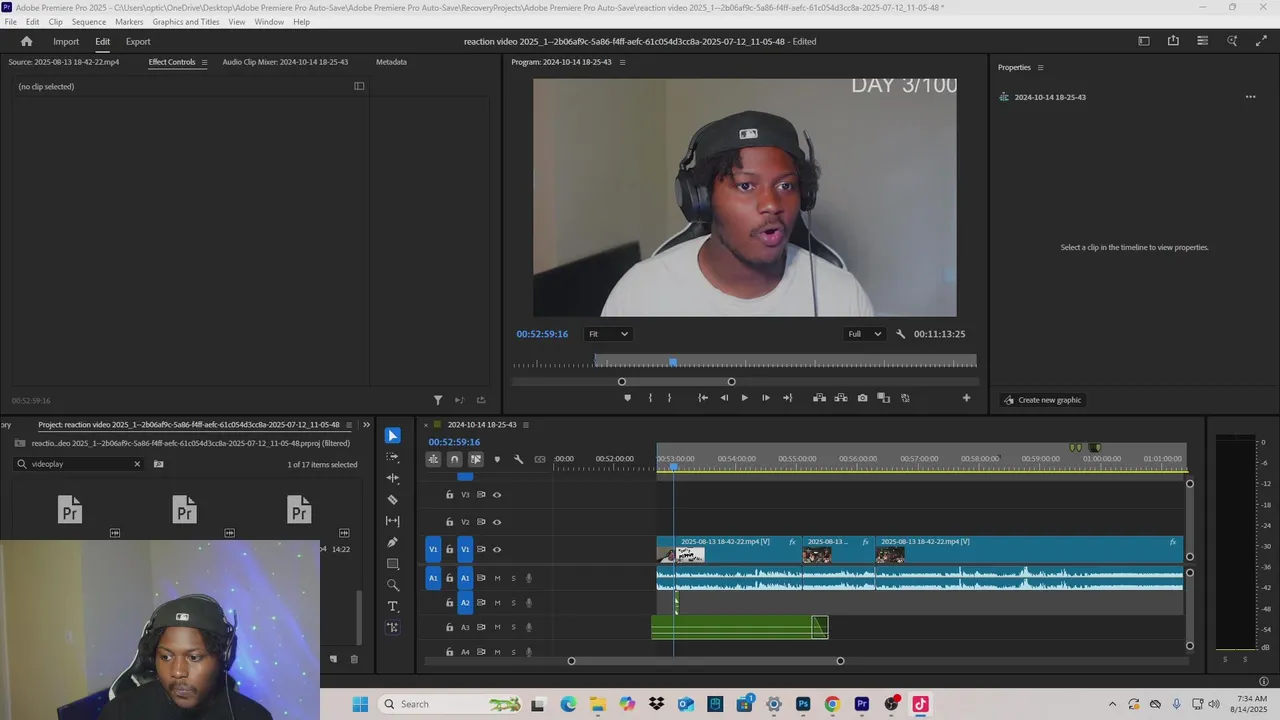
Task: Click Lift button in Program monitor
Action: pyautogui.click(x=819, y=398)
